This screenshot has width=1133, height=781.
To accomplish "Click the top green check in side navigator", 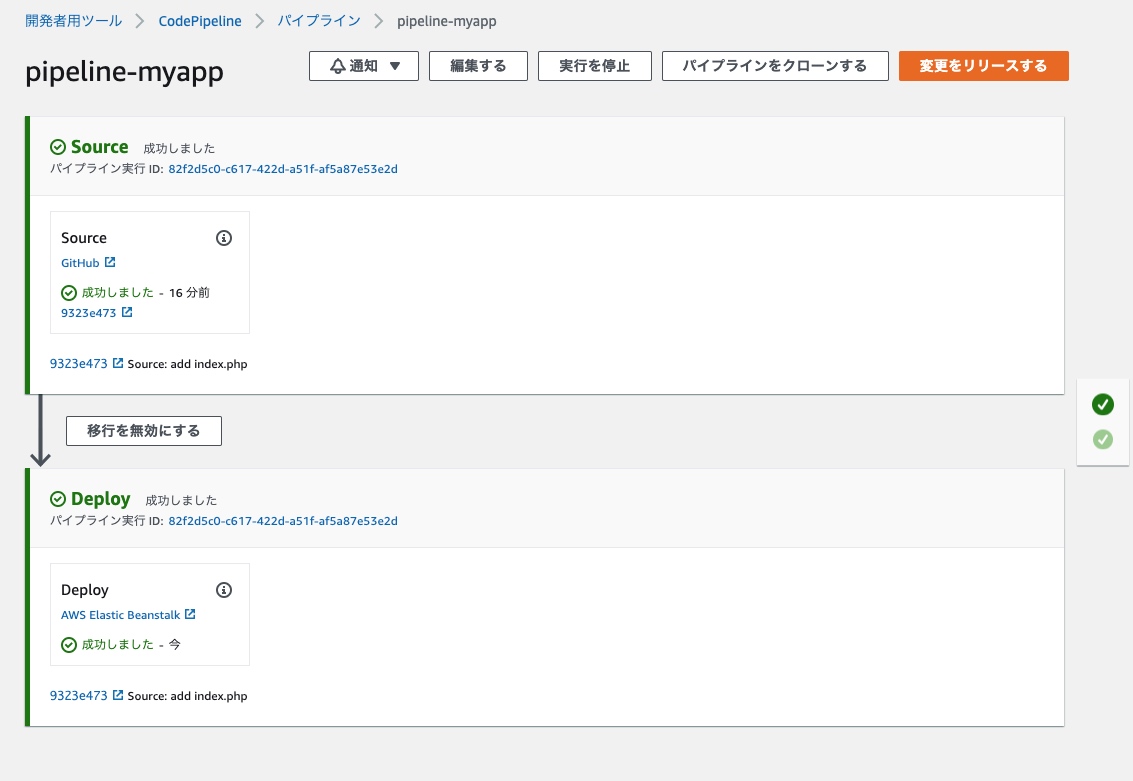I will point(1102,404).
